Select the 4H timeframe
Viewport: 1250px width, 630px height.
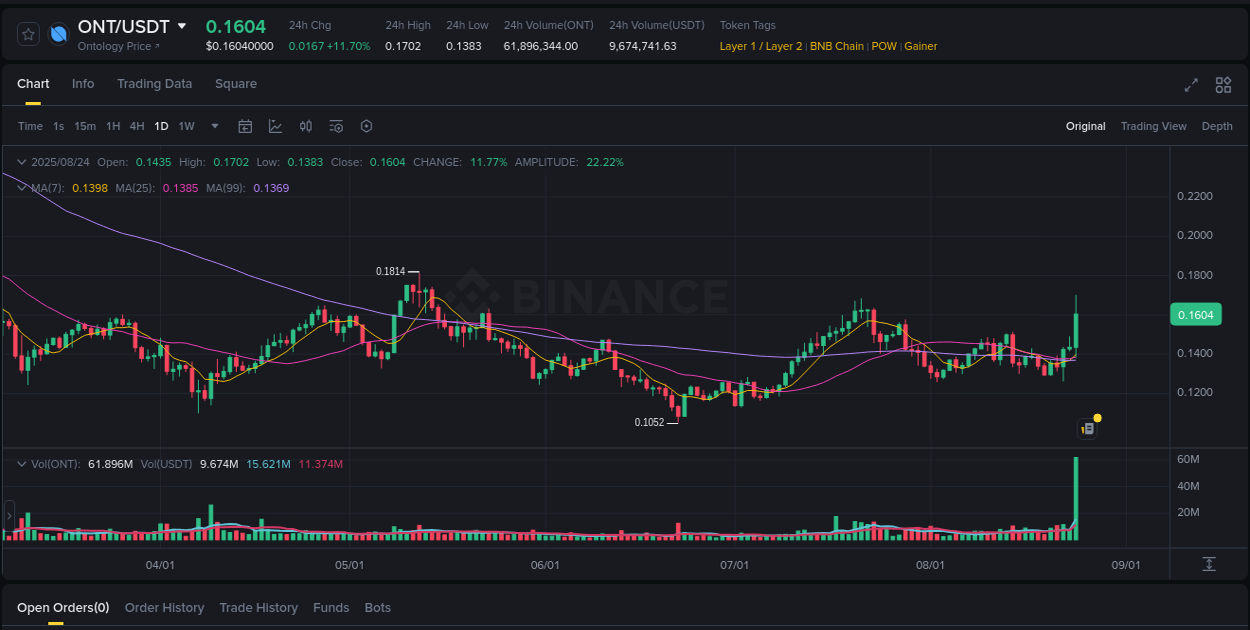(x=137, y=126)
